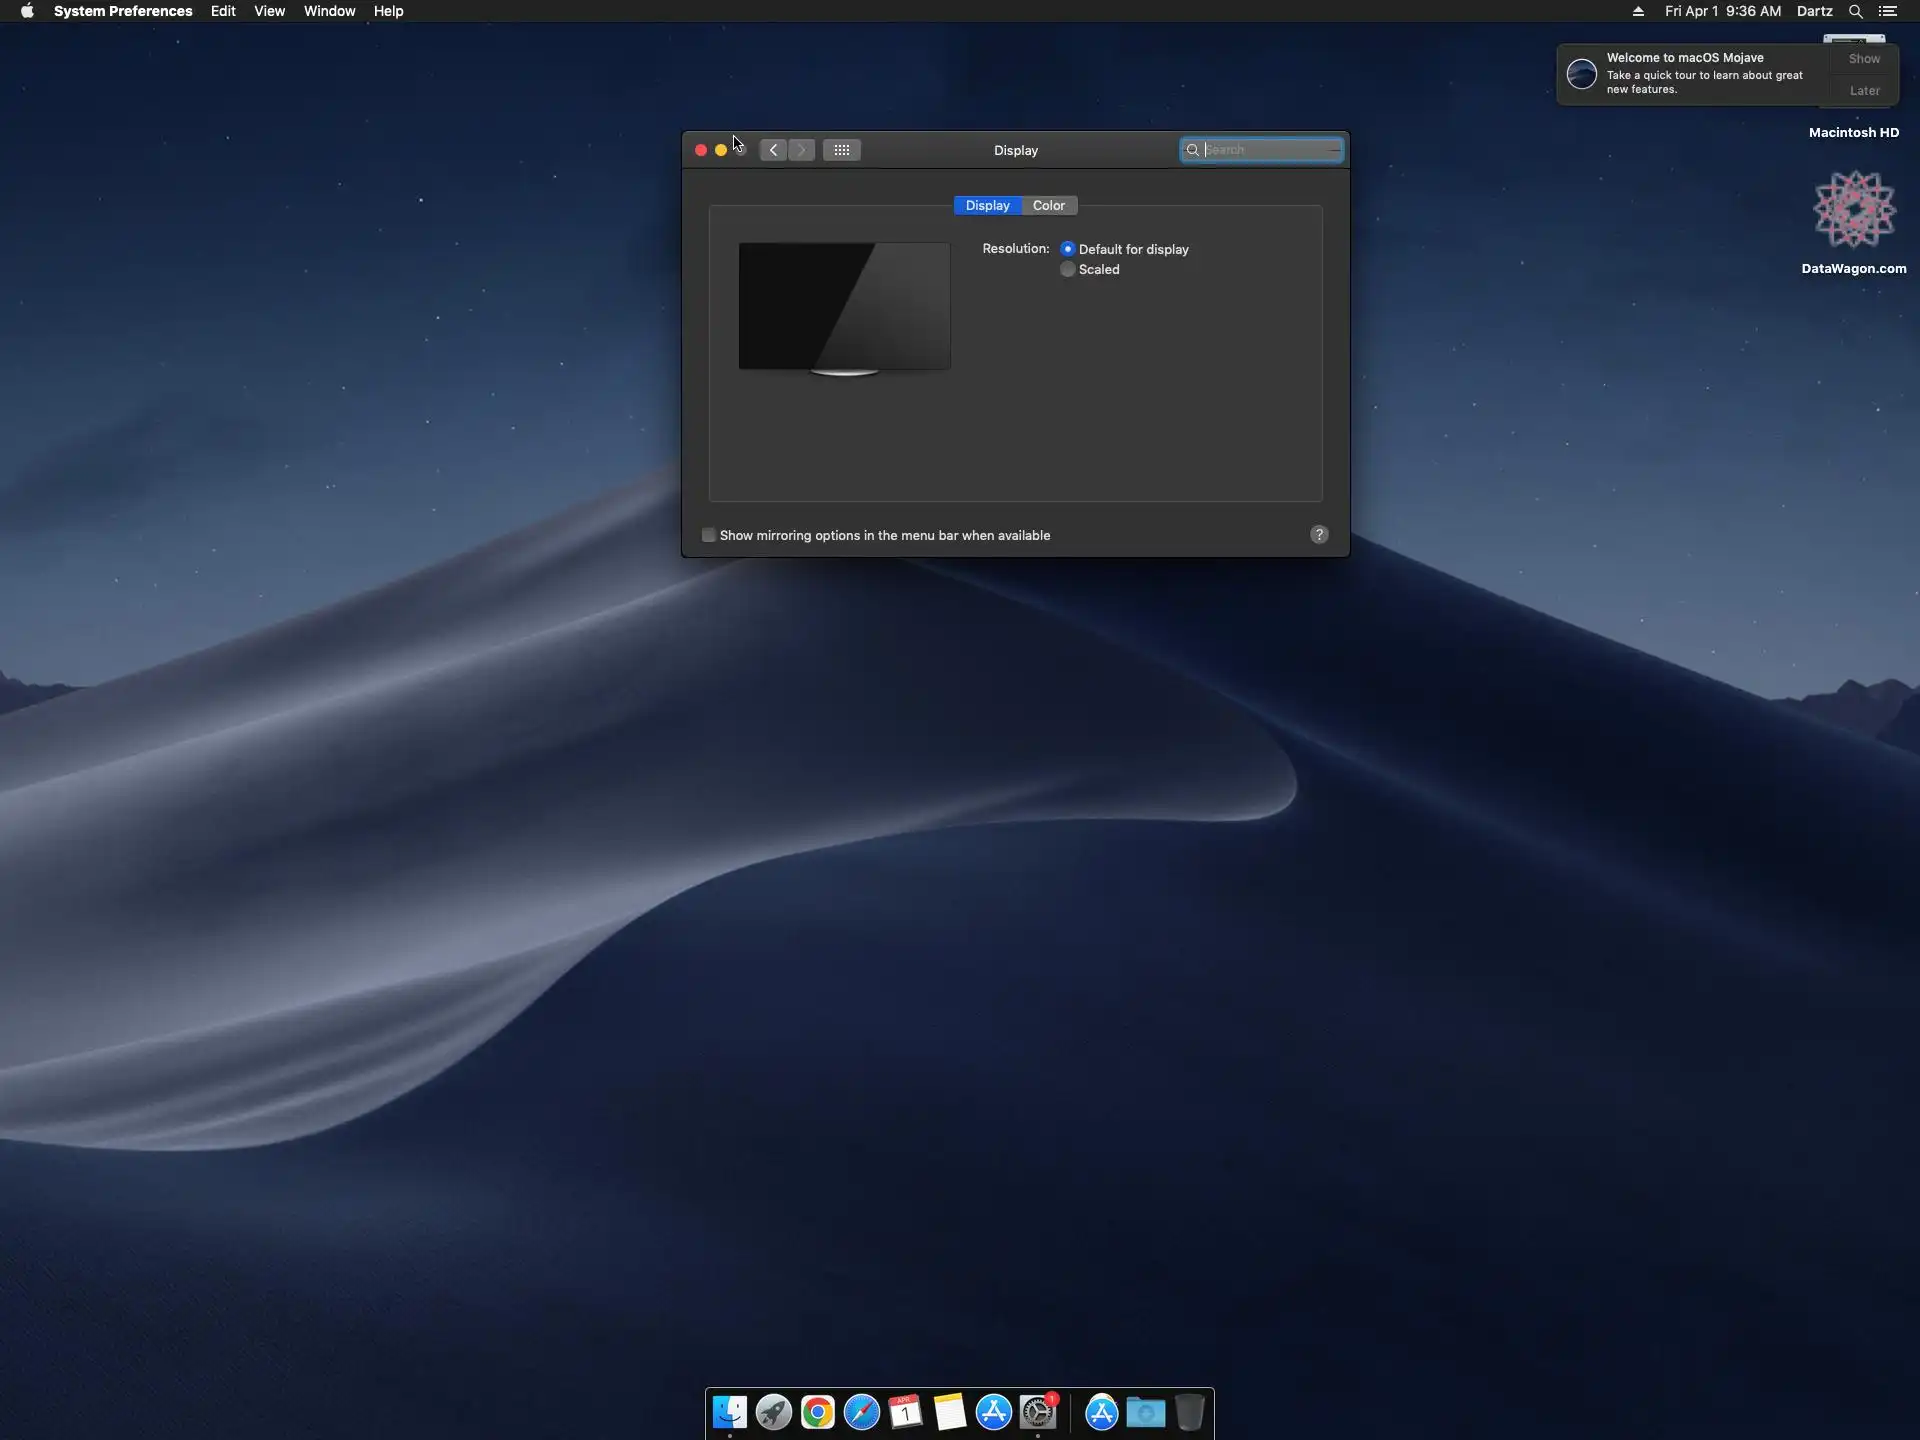
Task: Open the Apple menu
Action: pyautogui.click(x=27, y=11)
